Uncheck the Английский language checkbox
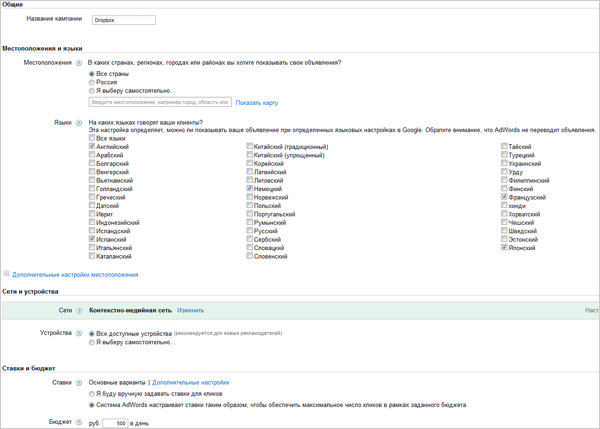Viewport: 600px width, 429px height. coord(93,147)
